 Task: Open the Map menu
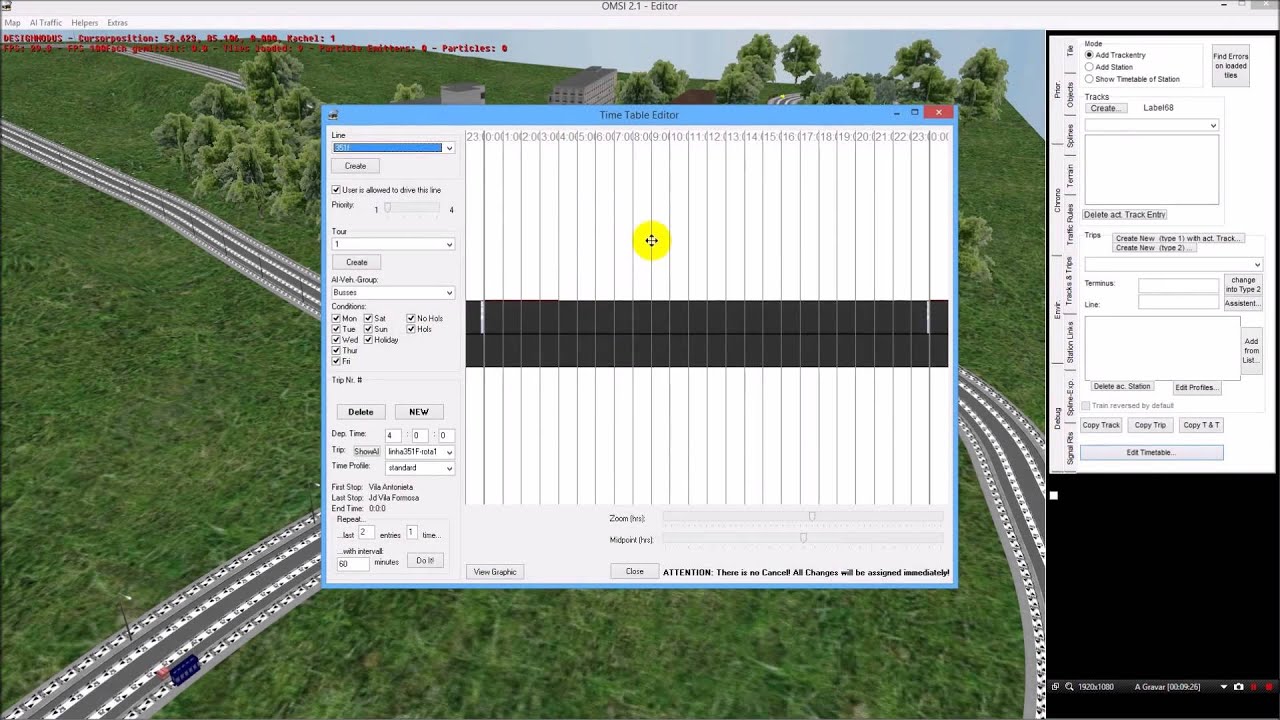[12, 22]
